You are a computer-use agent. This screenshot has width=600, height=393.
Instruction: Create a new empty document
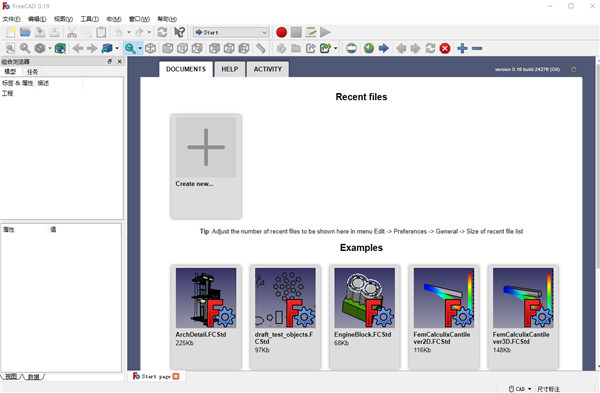tap(11, 33)
